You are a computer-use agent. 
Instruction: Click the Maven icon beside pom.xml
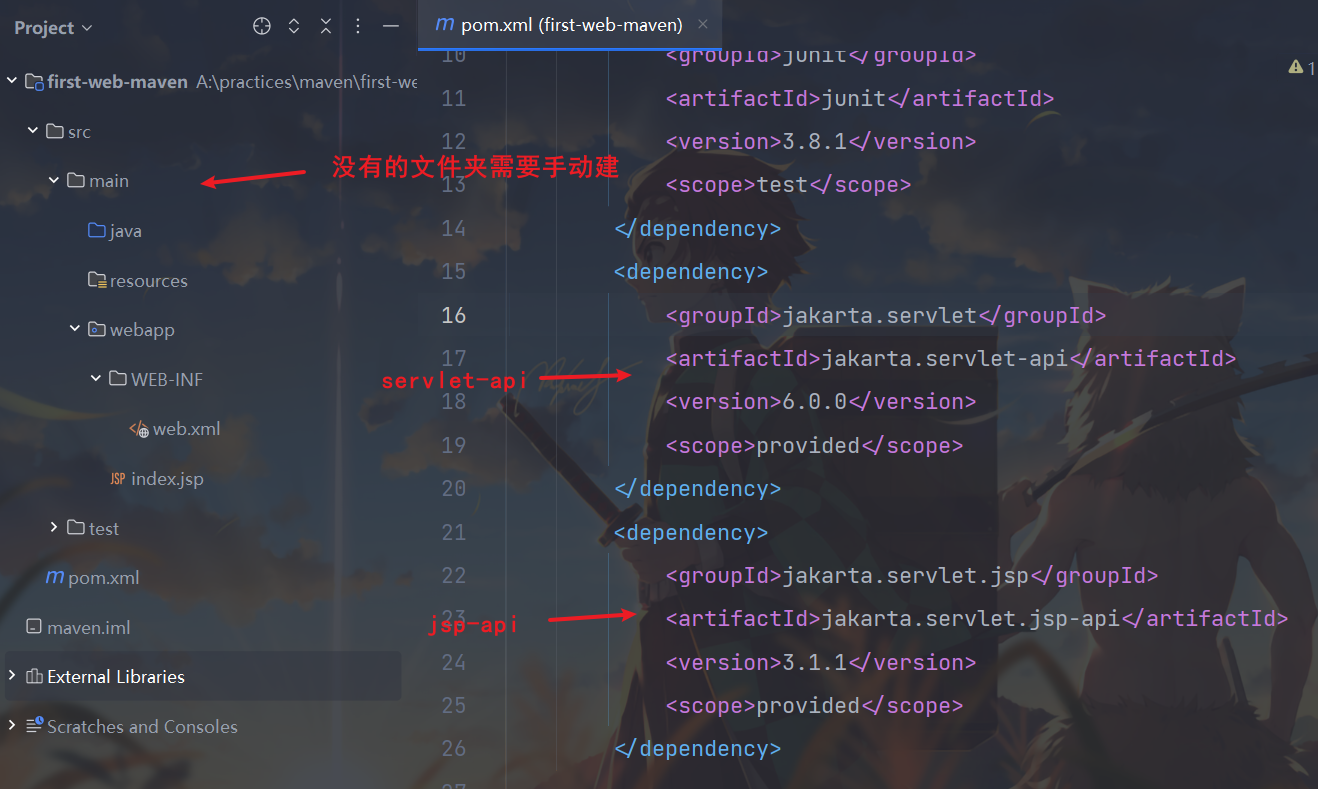pyautogui.click(x=55, y=577)
